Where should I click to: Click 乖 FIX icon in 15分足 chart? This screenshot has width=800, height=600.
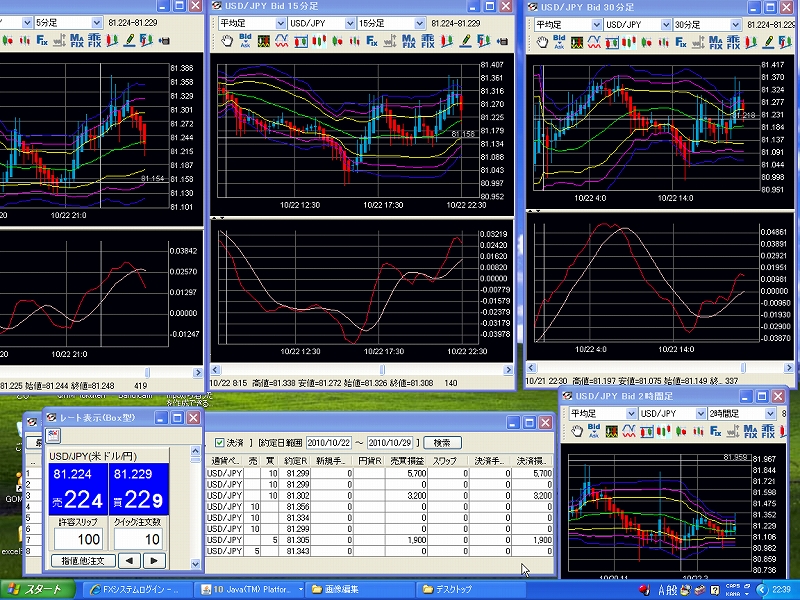click(x=428, y=41)
